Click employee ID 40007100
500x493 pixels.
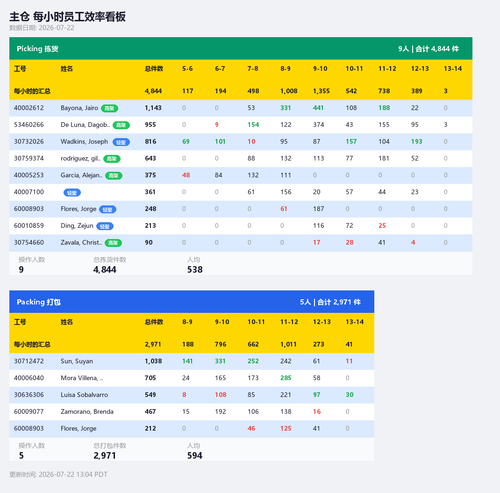click(x=29, y=192)
